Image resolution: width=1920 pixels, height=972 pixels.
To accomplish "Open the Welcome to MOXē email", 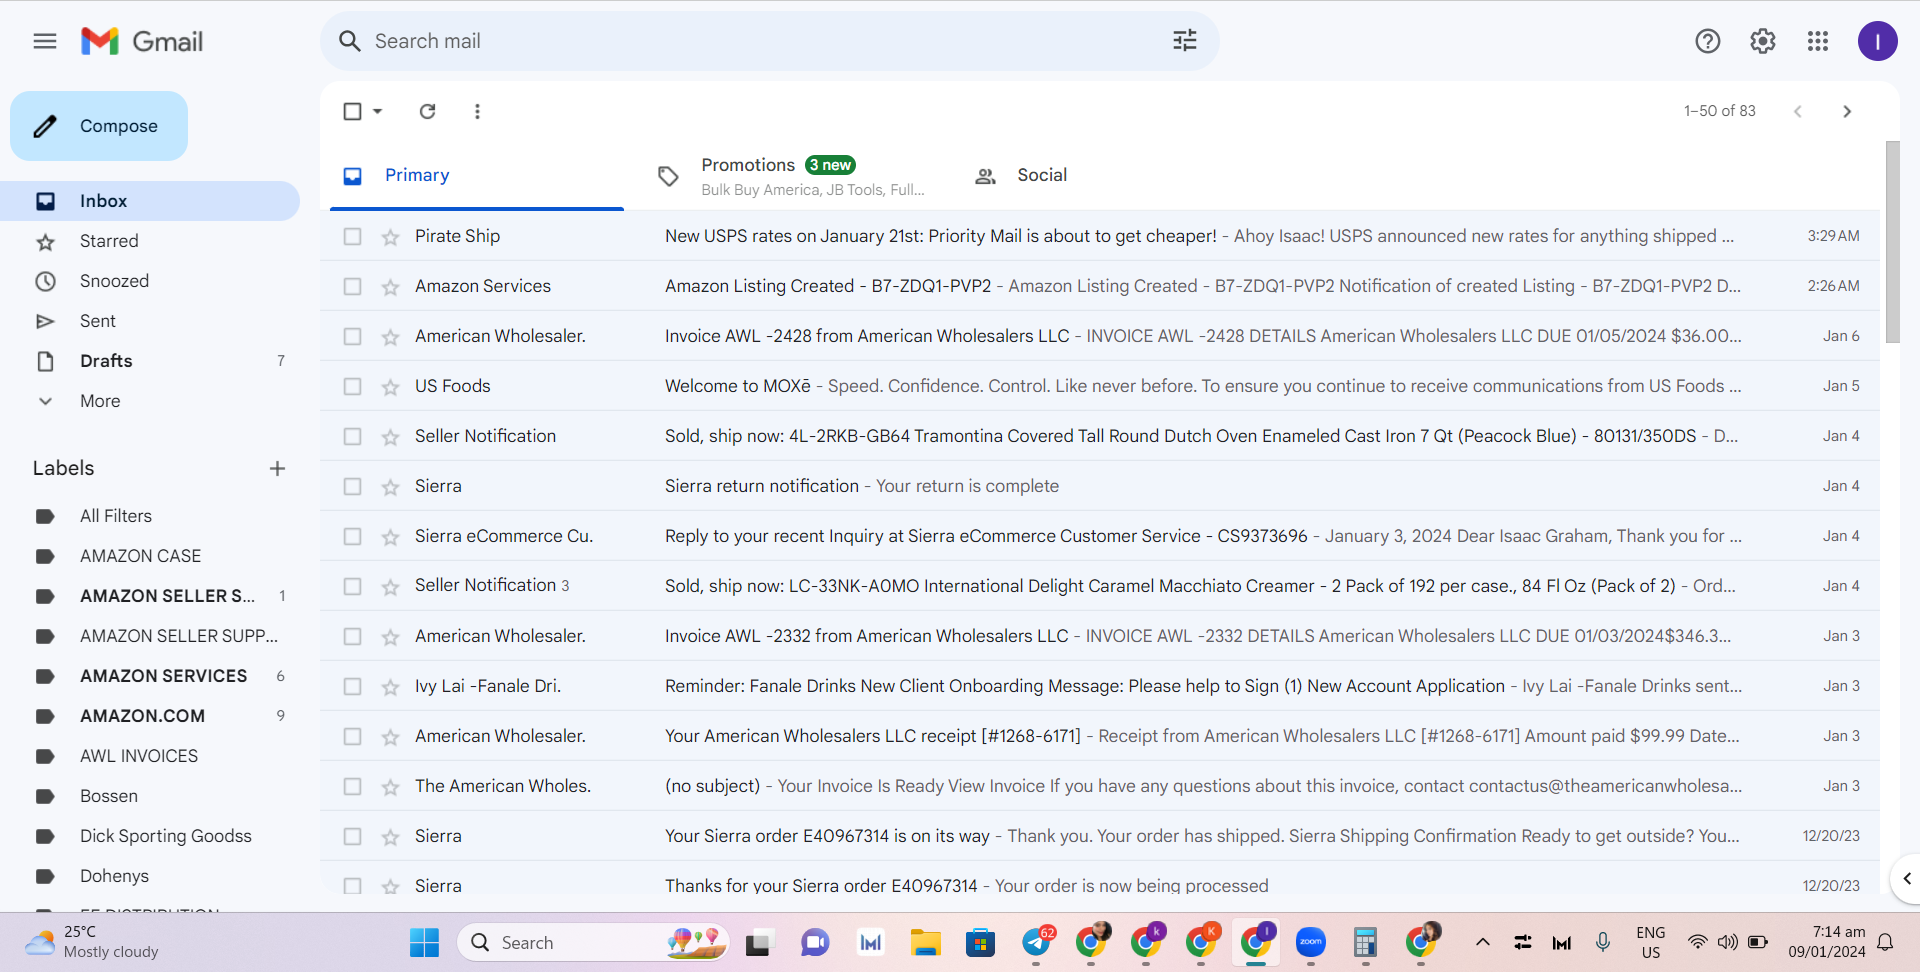I will [x=1100, y=386].
